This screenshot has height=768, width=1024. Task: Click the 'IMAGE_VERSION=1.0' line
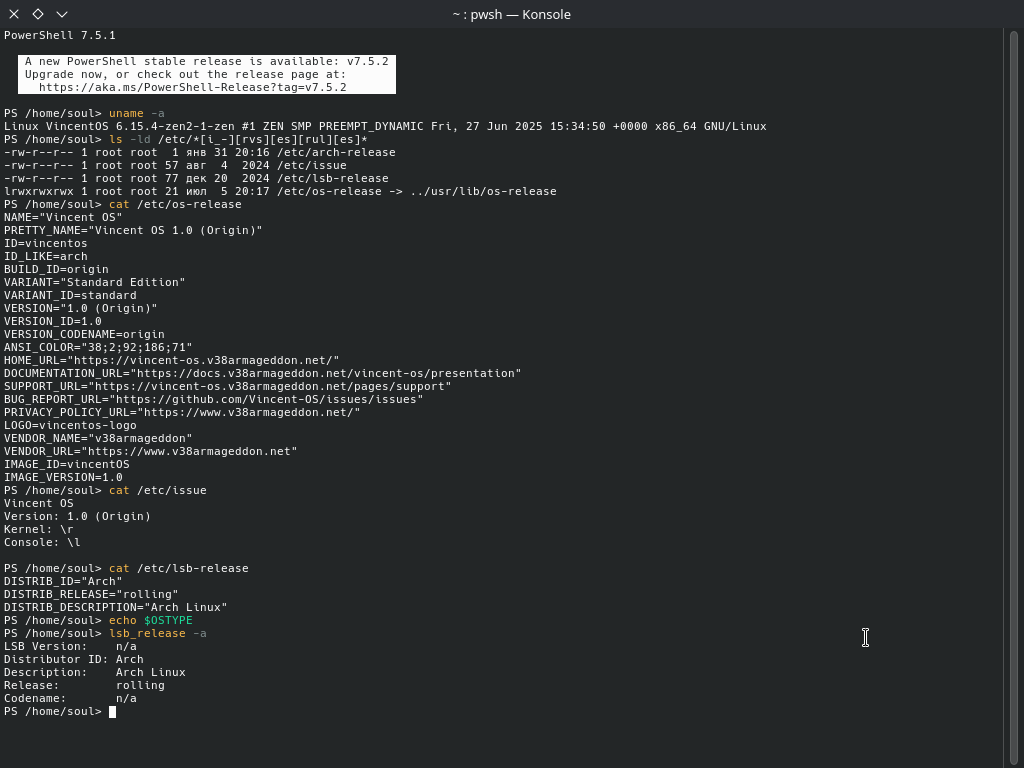coord(63,479)
